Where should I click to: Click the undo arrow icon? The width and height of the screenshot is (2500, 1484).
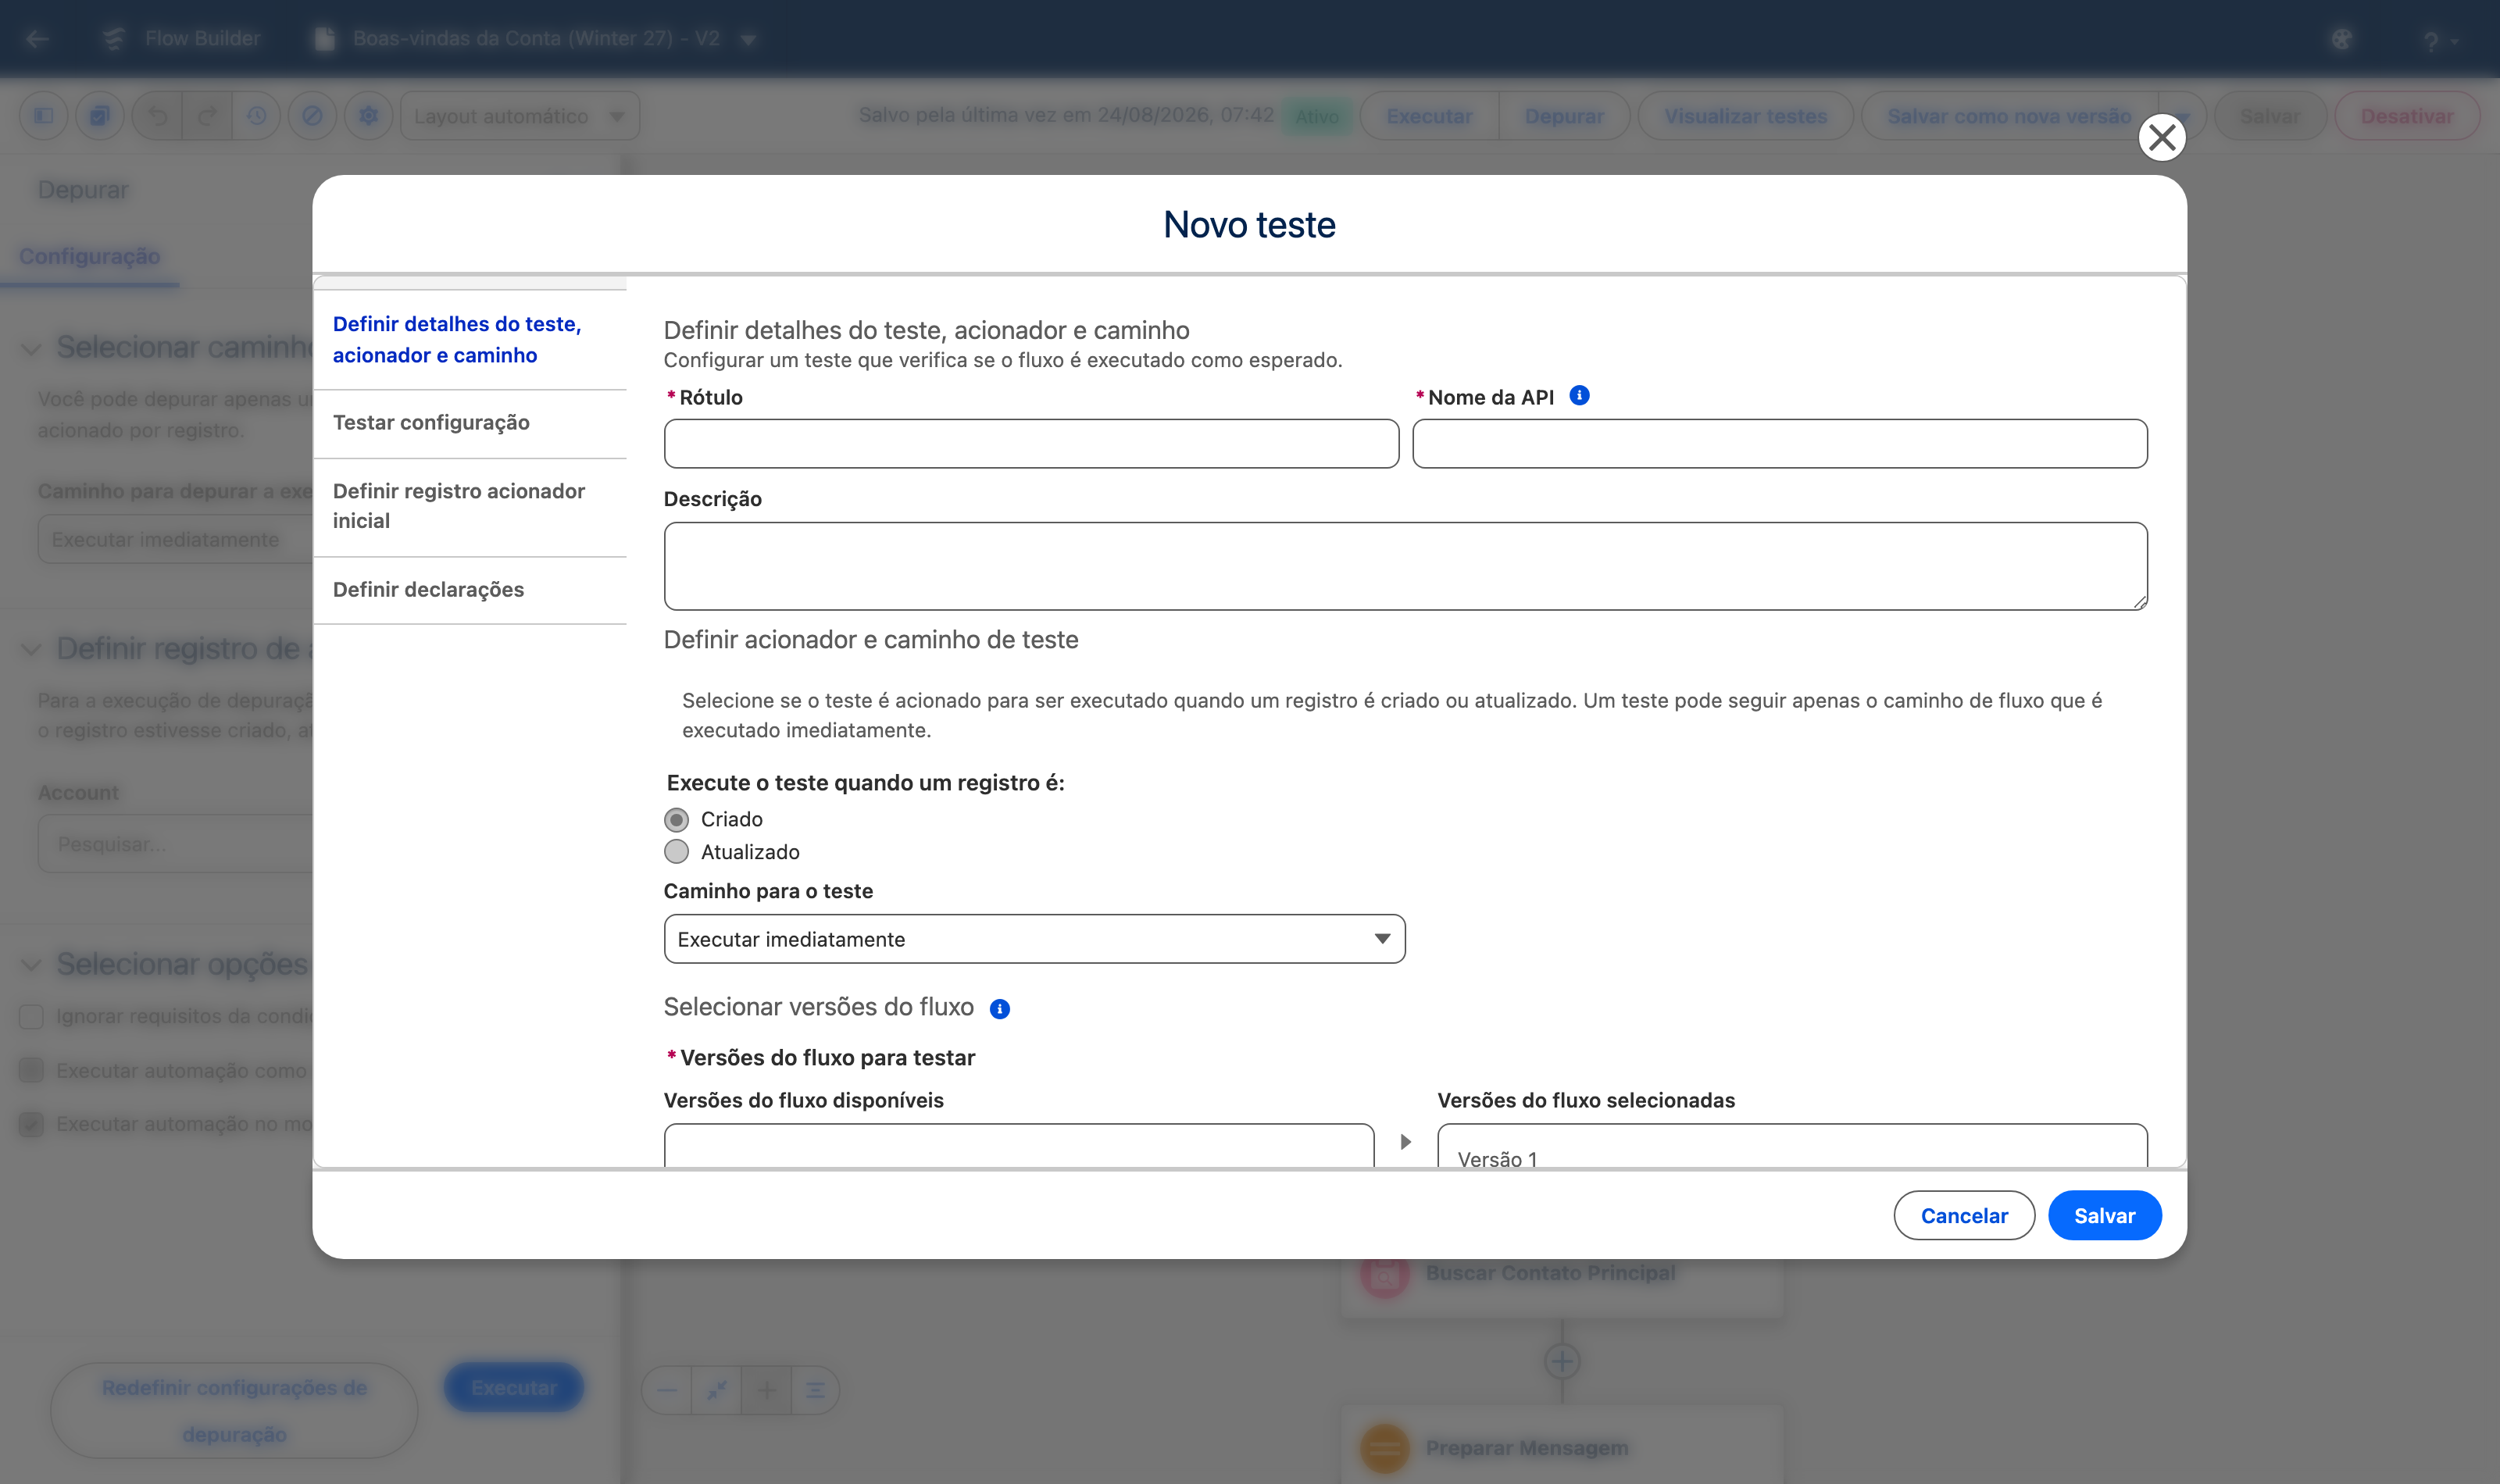[158, 116]
